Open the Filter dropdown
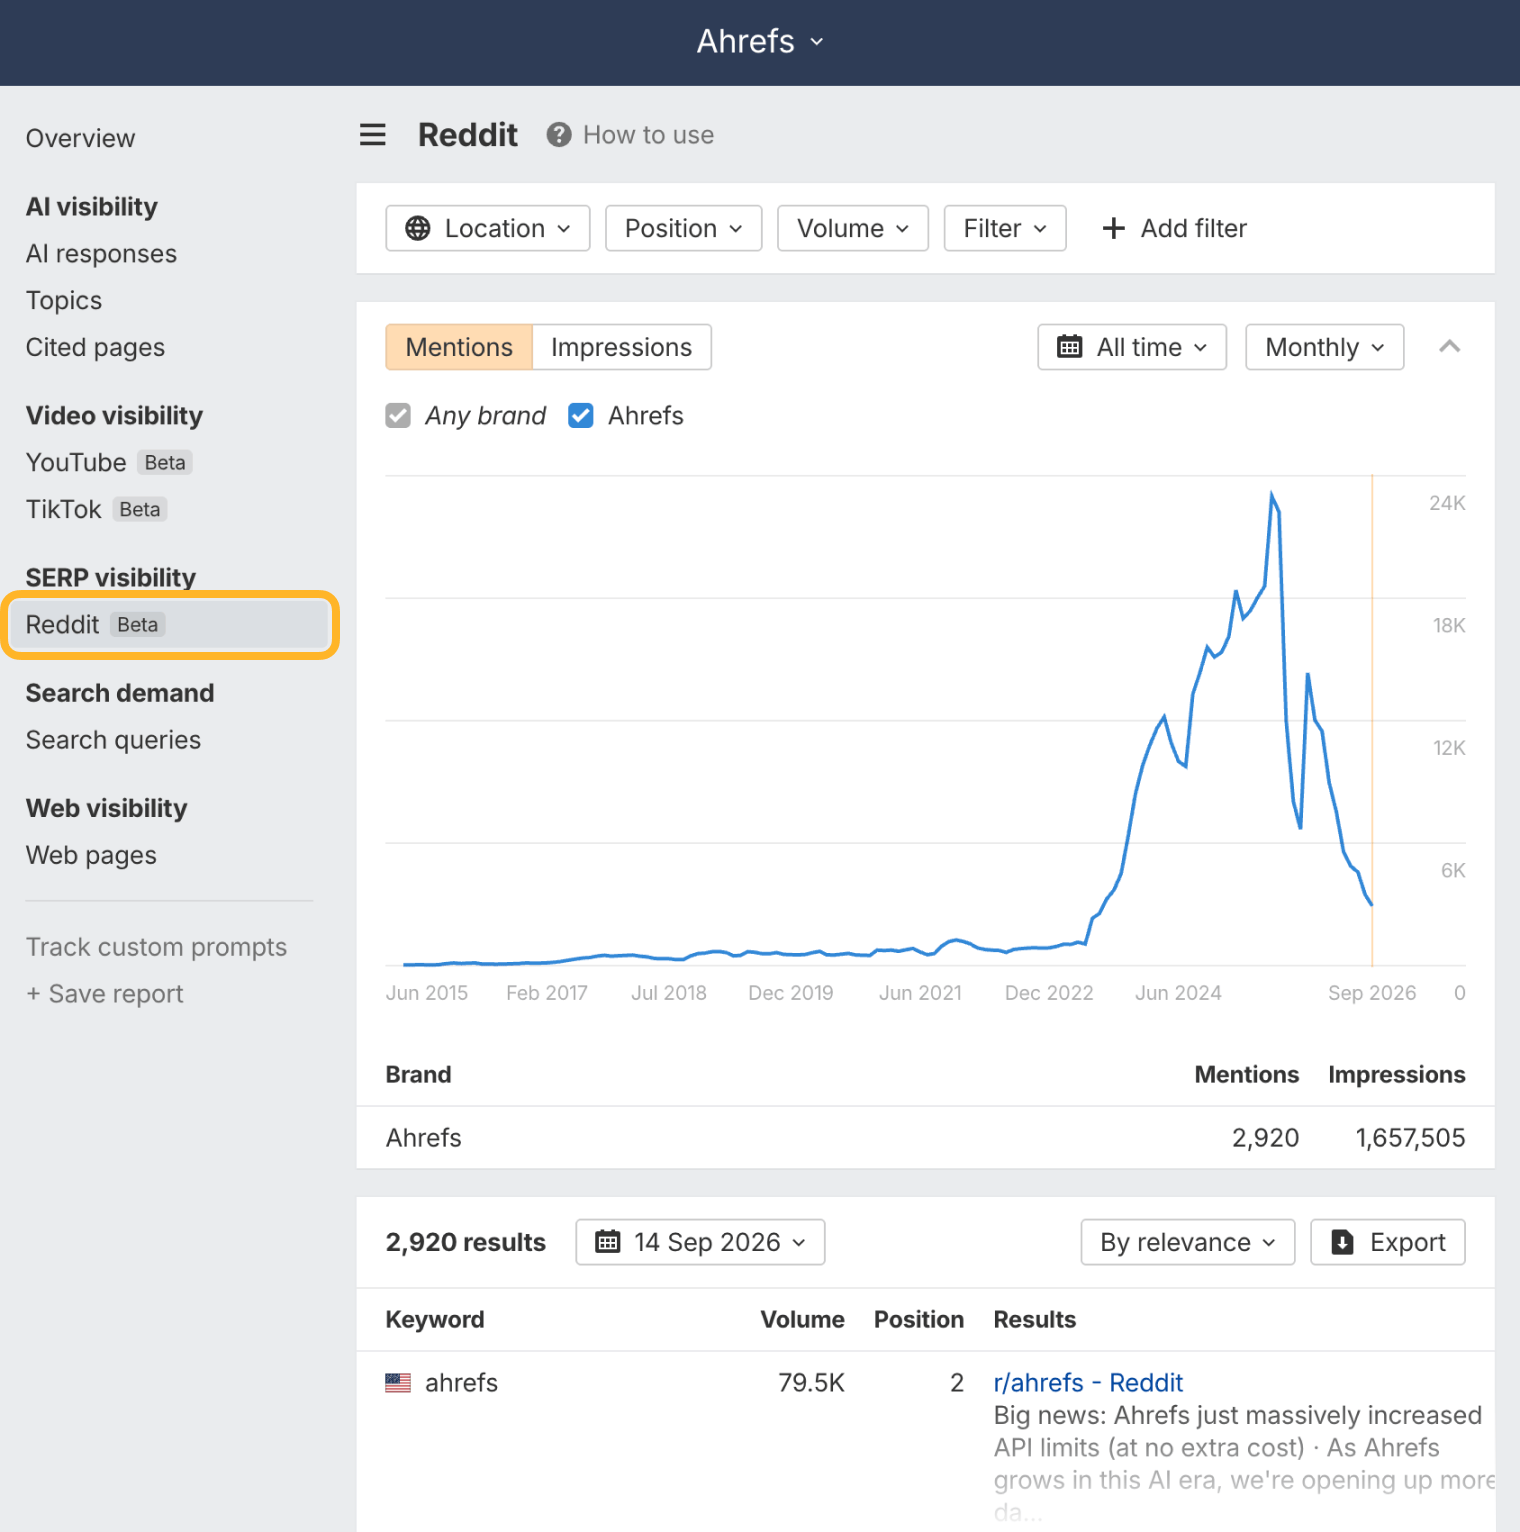This screenshot has height=1532, width=1520. point(1005,228)
